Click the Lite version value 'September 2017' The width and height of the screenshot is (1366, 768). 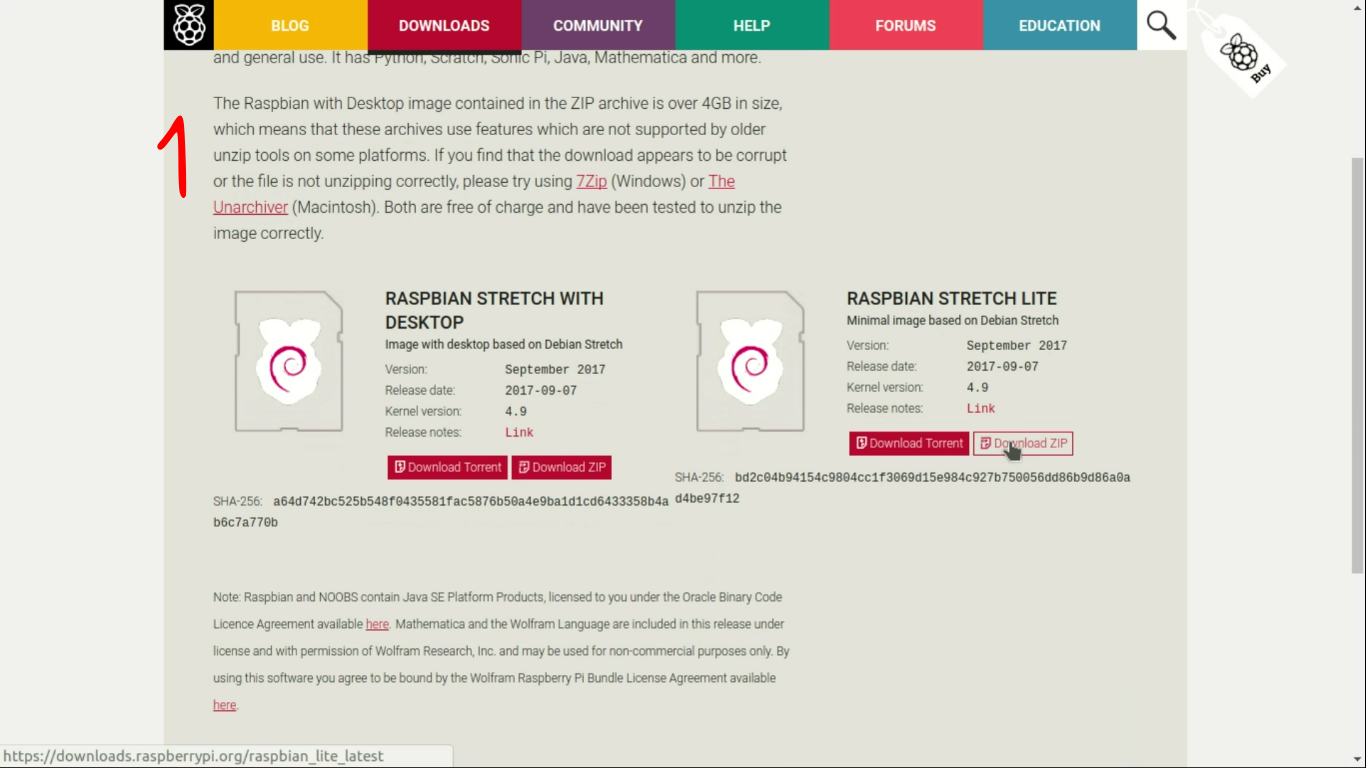pos(1017,346)
